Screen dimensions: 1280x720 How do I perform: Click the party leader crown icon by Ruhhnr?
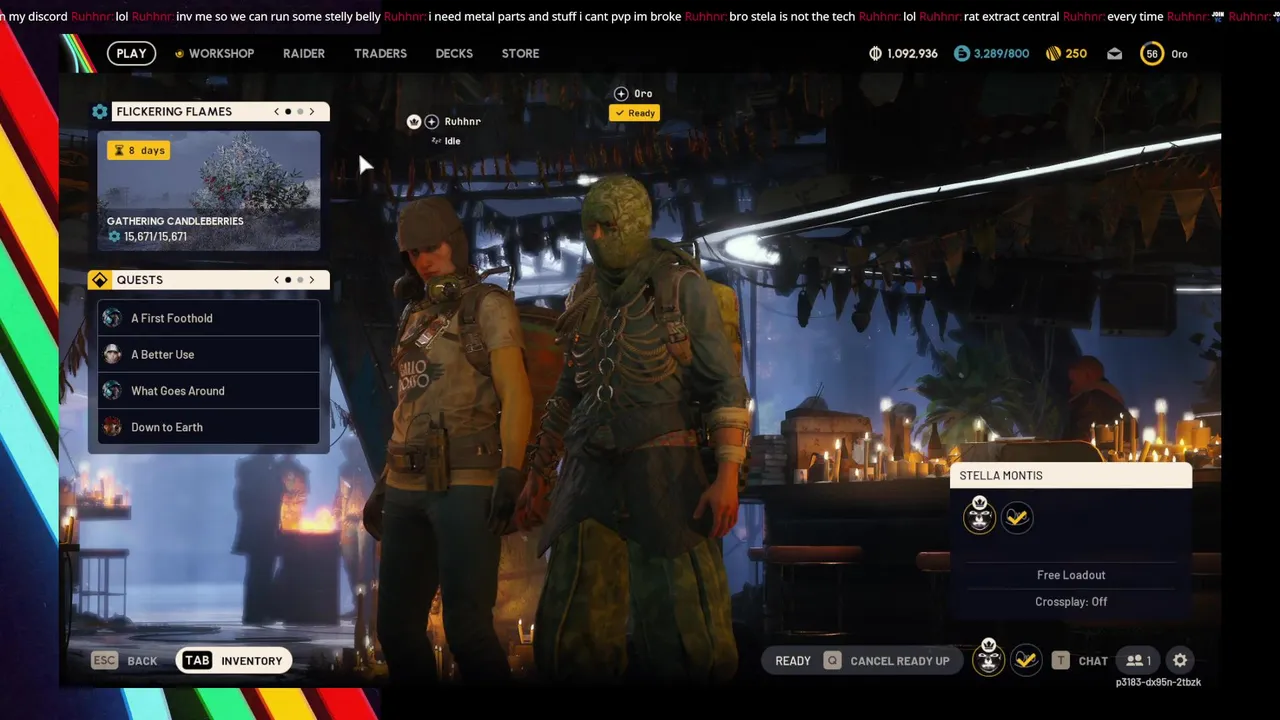[x=414, y=121]
